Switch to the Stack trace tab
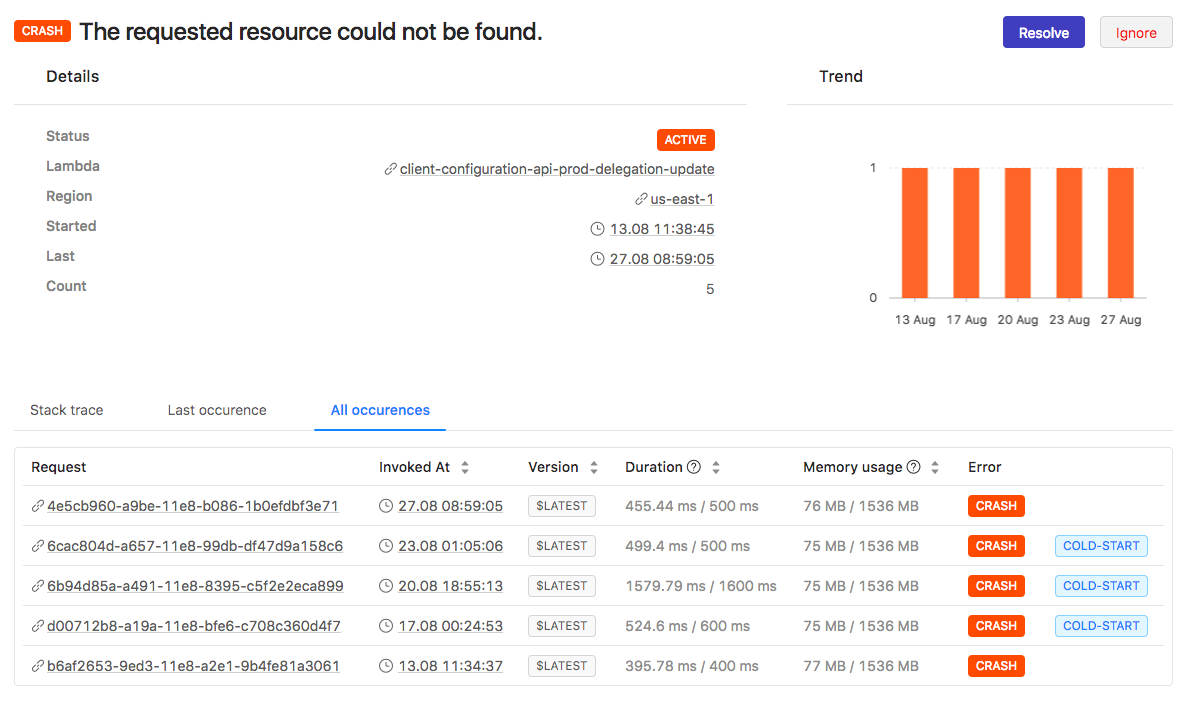The image size is (1192, 706). [67, 410]
